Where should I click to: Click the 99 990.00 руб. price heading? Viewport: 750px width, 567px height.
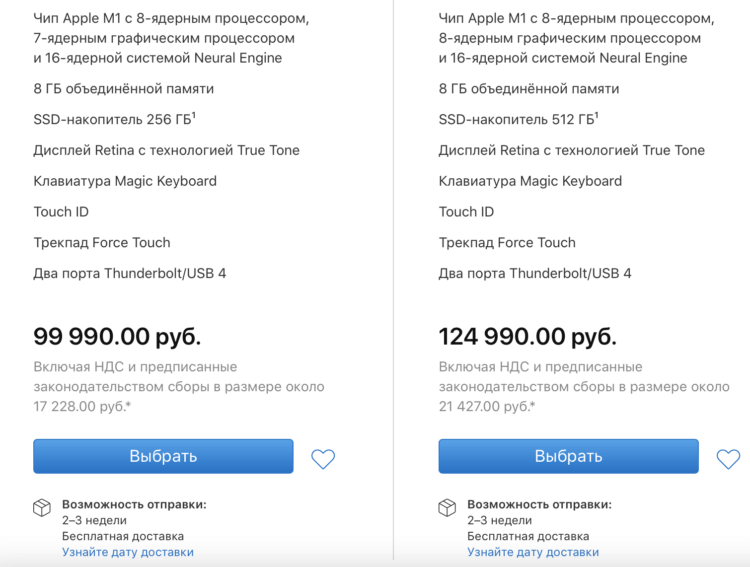coord(117,336)
